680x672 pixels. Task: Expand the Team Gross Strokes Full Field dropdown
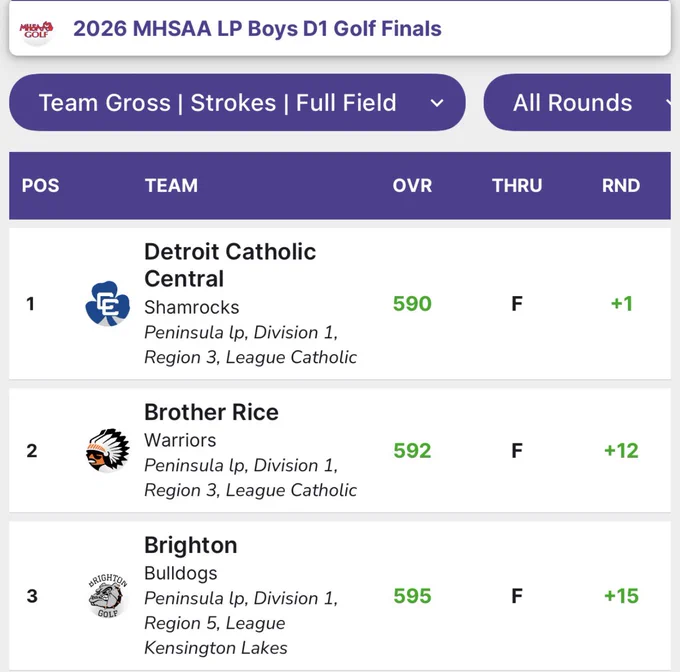point(237,102)
